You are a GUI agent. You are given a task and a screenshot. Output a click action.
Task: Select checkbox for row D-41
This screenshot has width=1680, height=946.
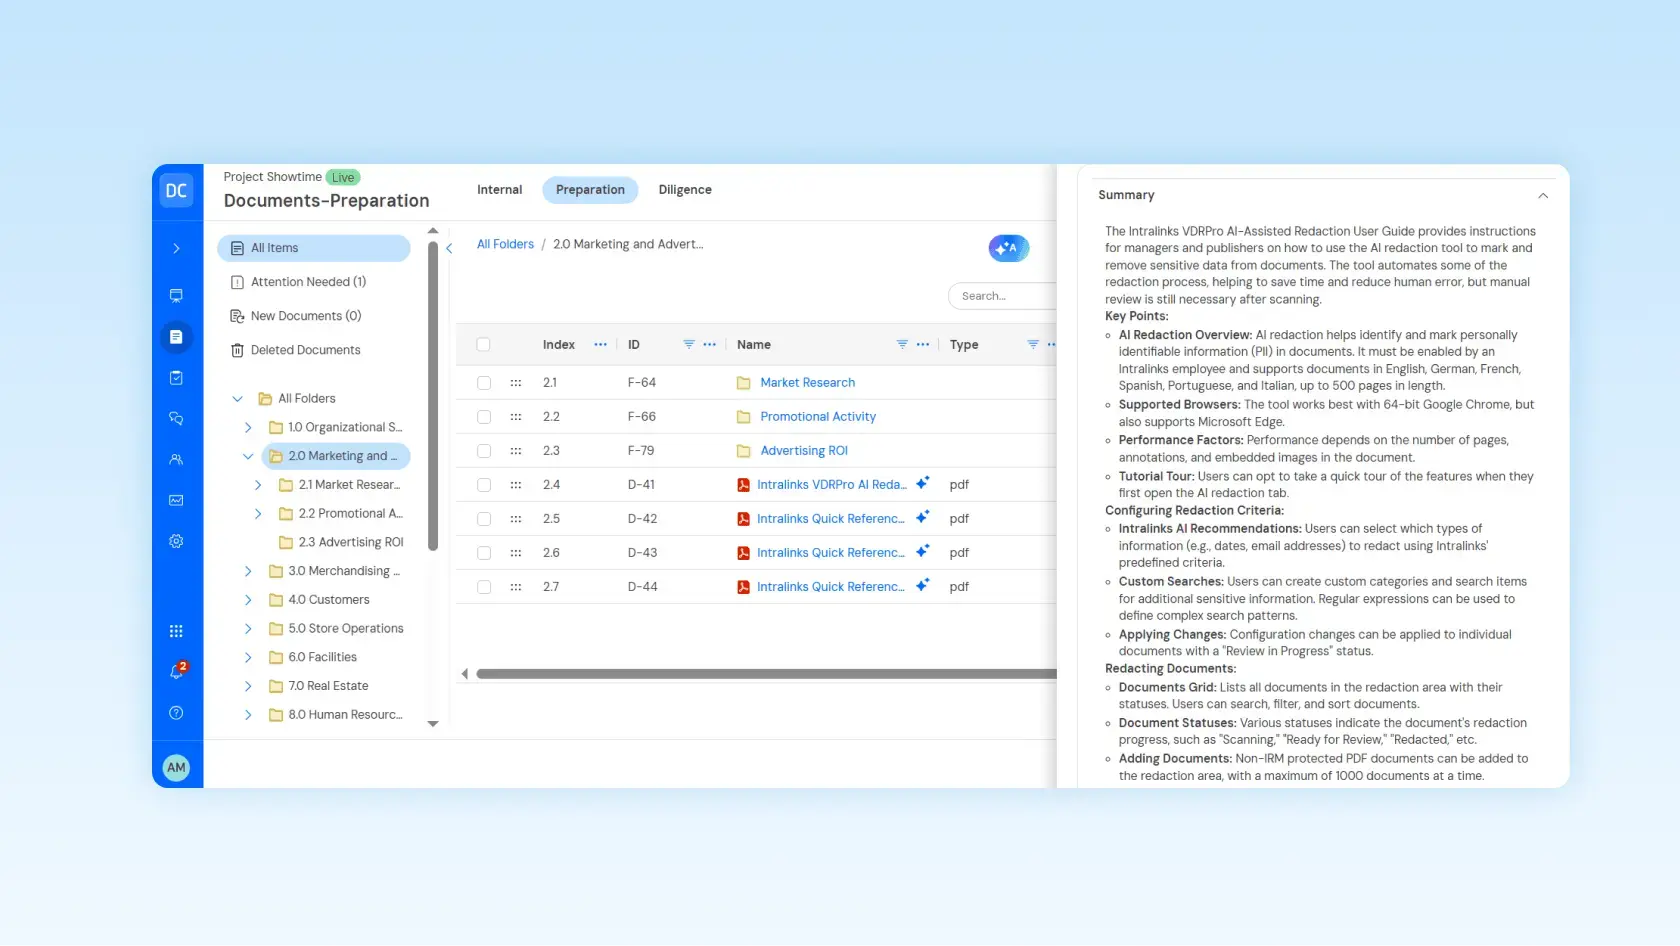[x=484, y=485]
